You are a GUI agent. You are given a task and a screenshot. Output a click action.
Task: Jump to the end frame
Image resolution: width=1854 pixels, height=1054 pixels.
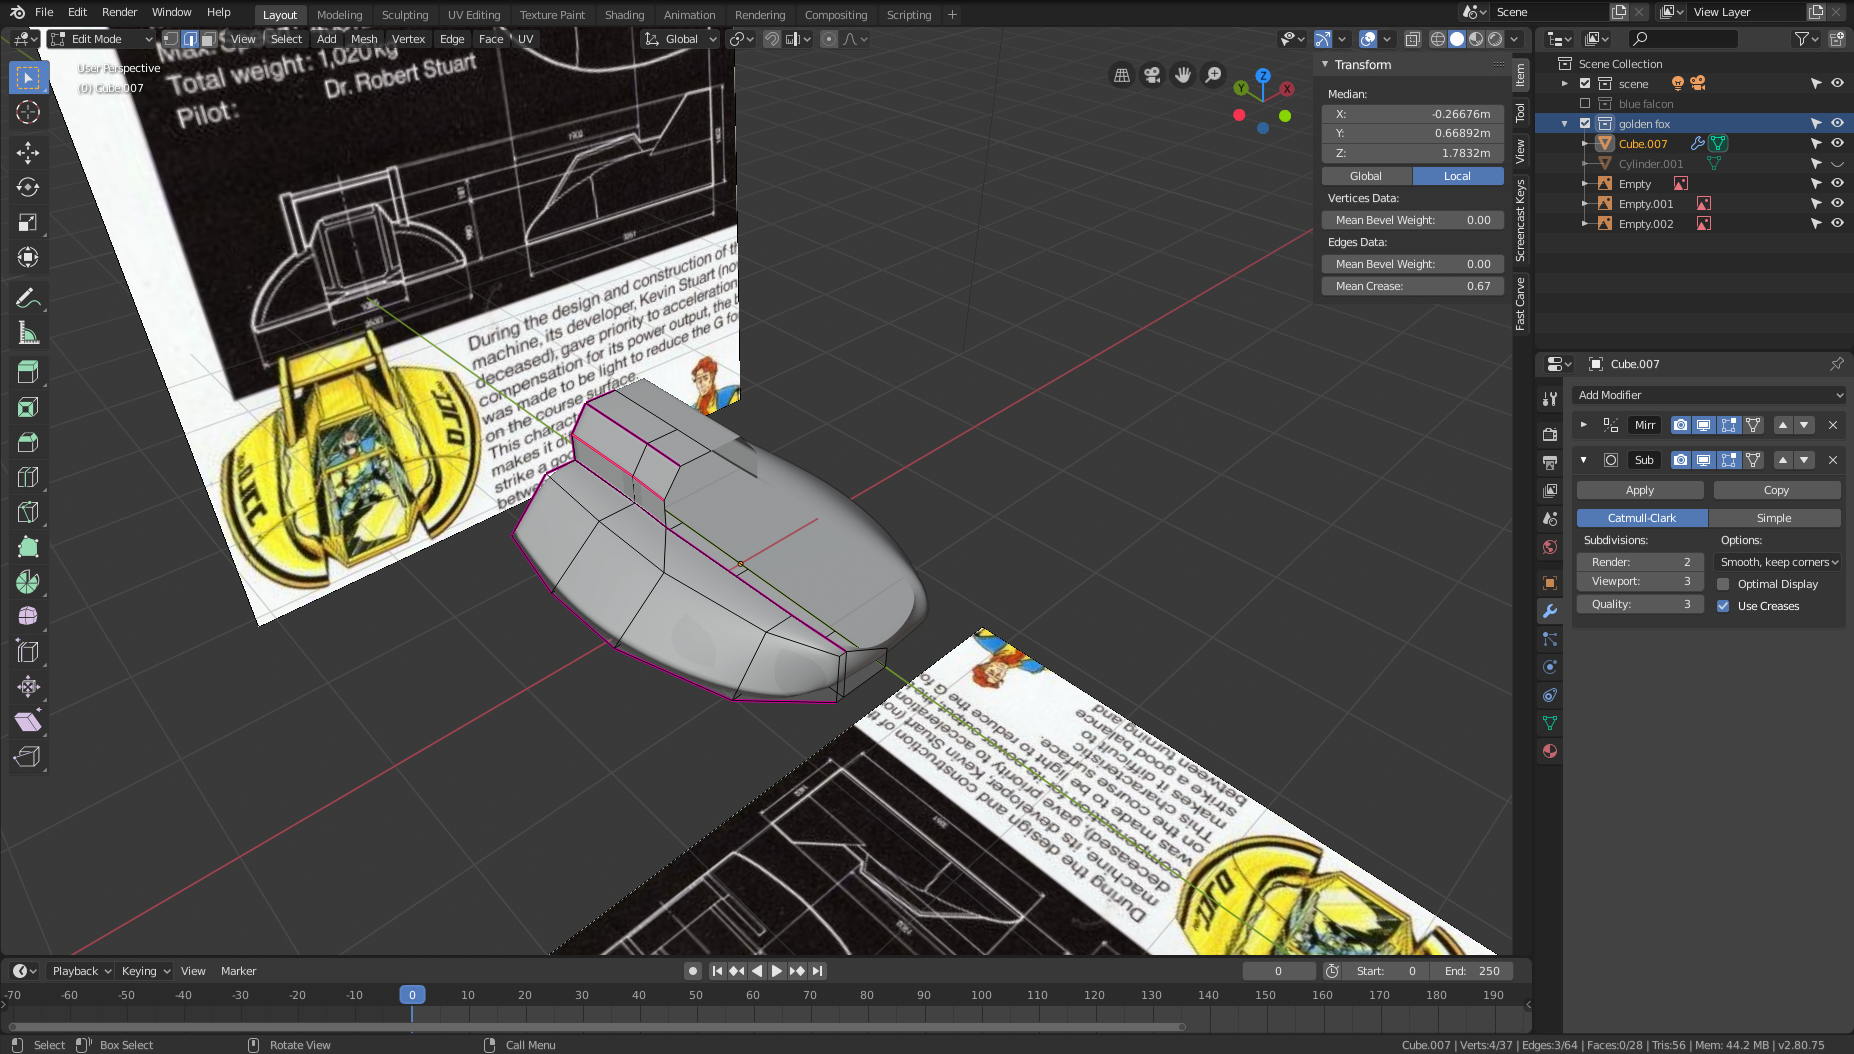tap(818, 971)
